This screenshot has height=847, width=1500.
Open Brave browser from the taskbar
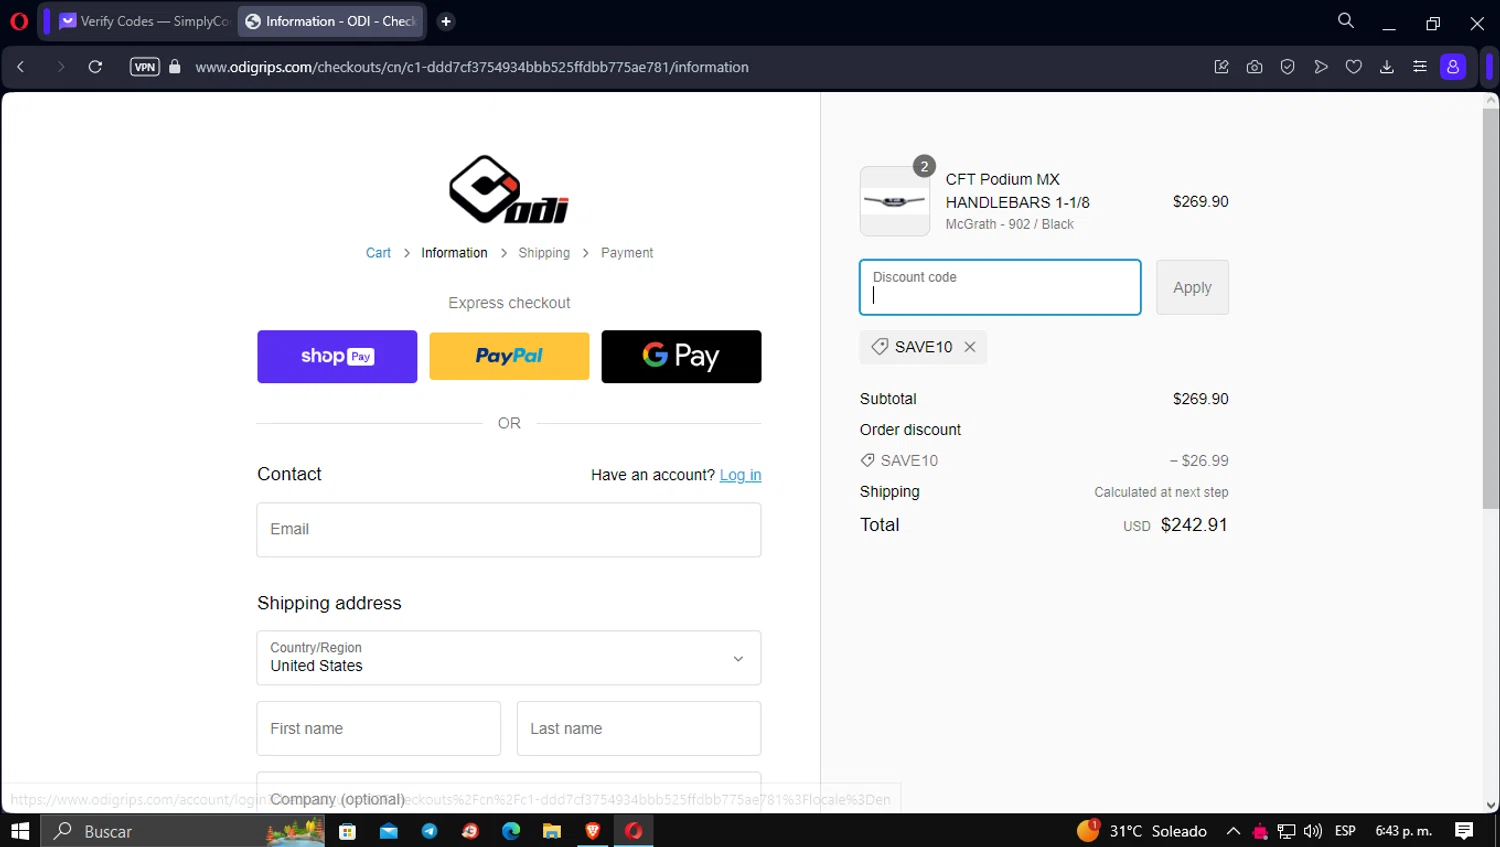point(593,831)
